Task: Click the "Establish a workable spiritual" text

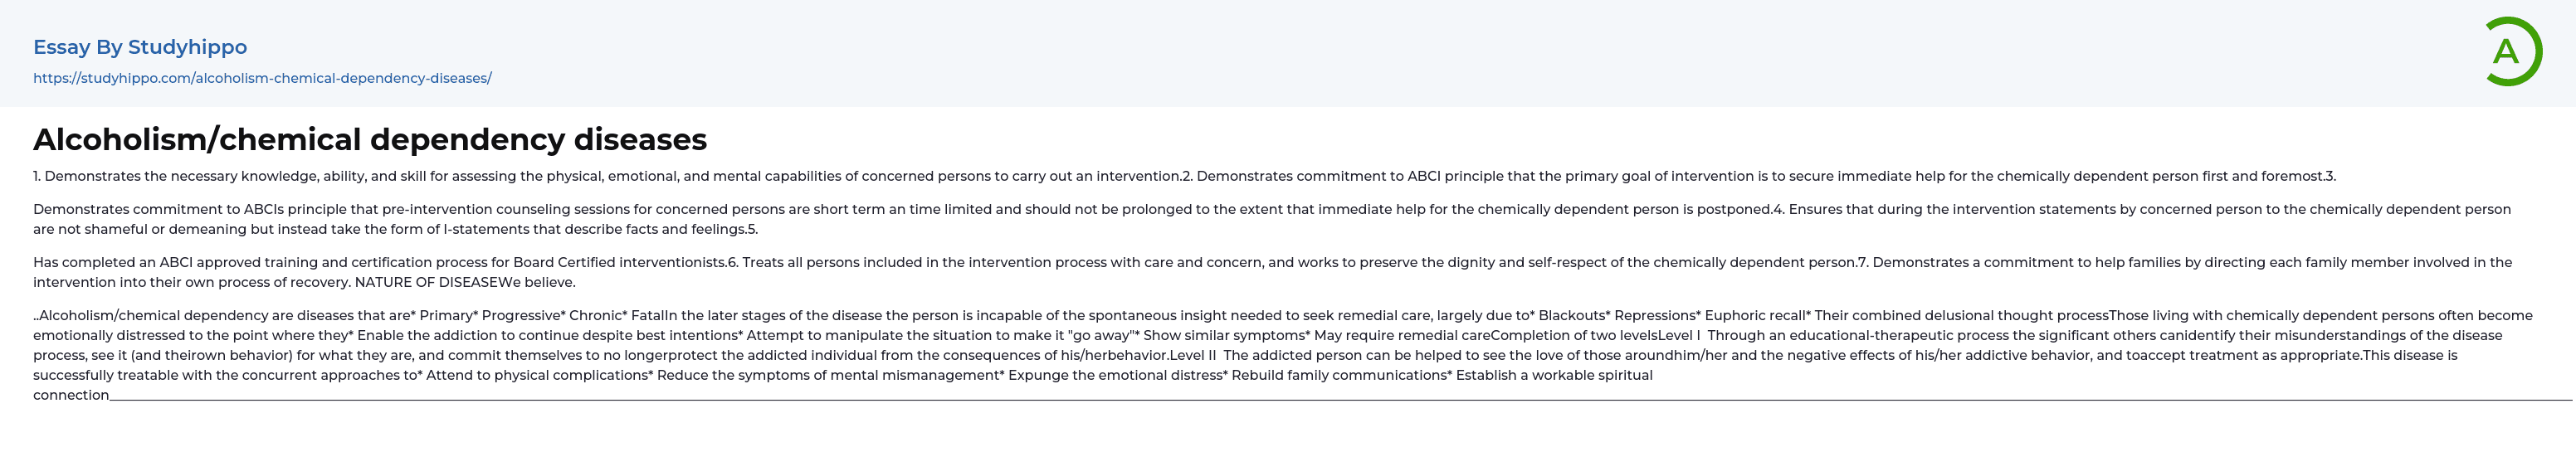Action: 1554,375
